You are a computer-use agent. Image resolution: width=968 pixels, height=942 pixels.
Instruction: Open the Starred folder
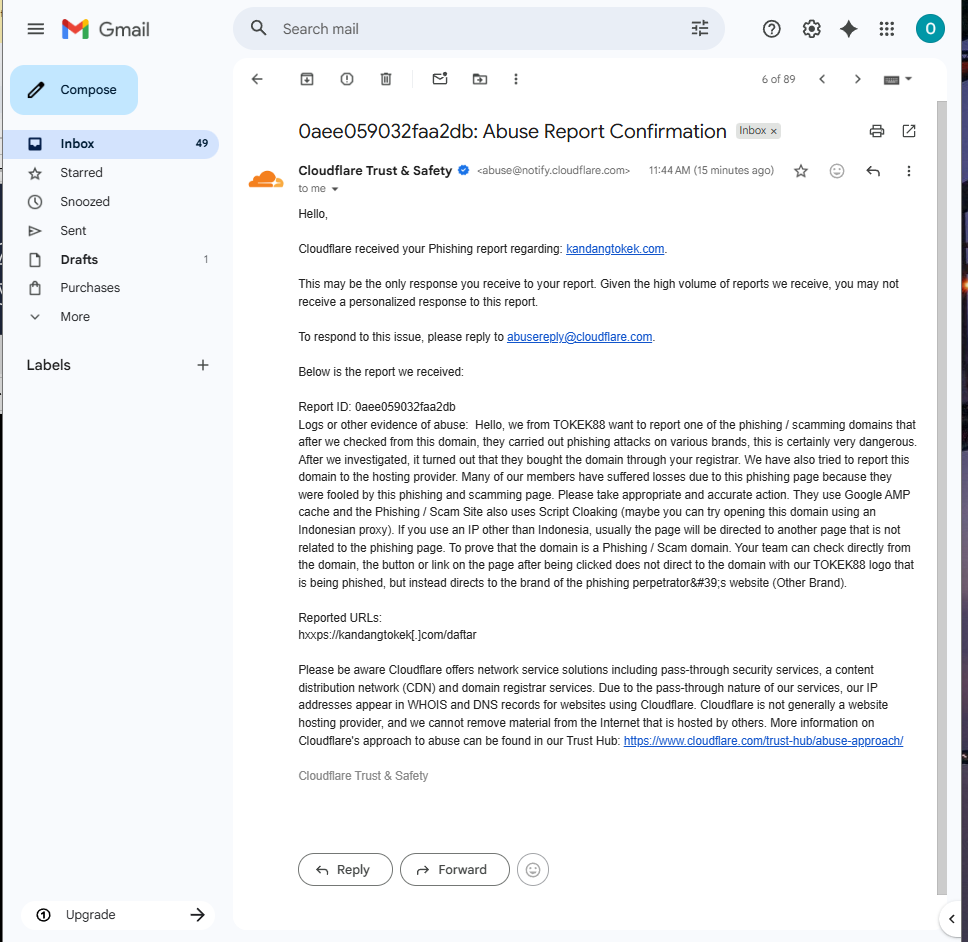click(111, 173)
